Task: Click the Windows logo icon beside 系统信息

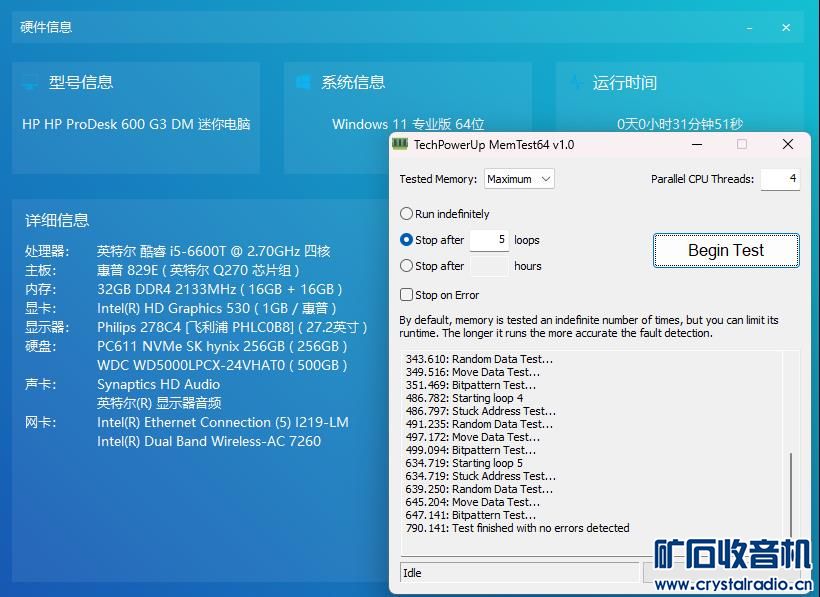Action: click(303, 82)
